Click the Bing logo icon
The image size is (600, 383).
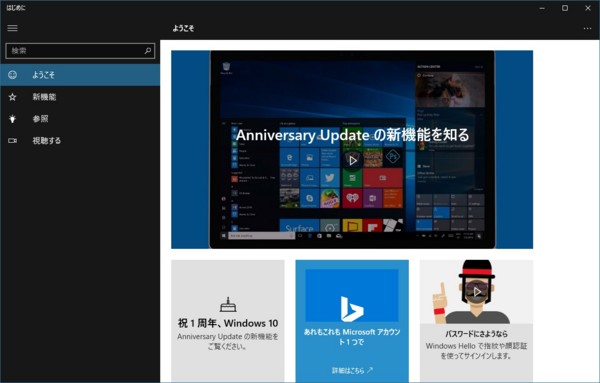pos(352,309)
